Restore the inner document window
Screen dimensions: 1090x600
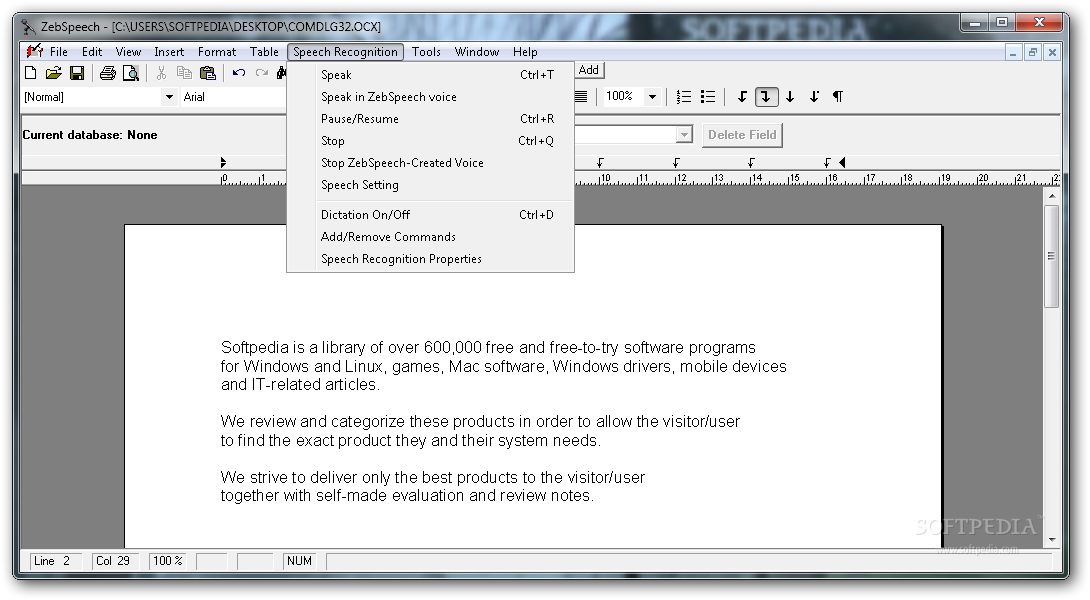pos(1033,52)
